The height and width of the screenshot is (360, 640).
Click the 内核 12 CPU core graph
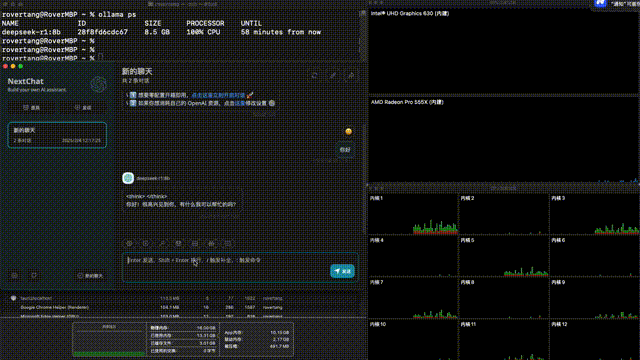595,340
